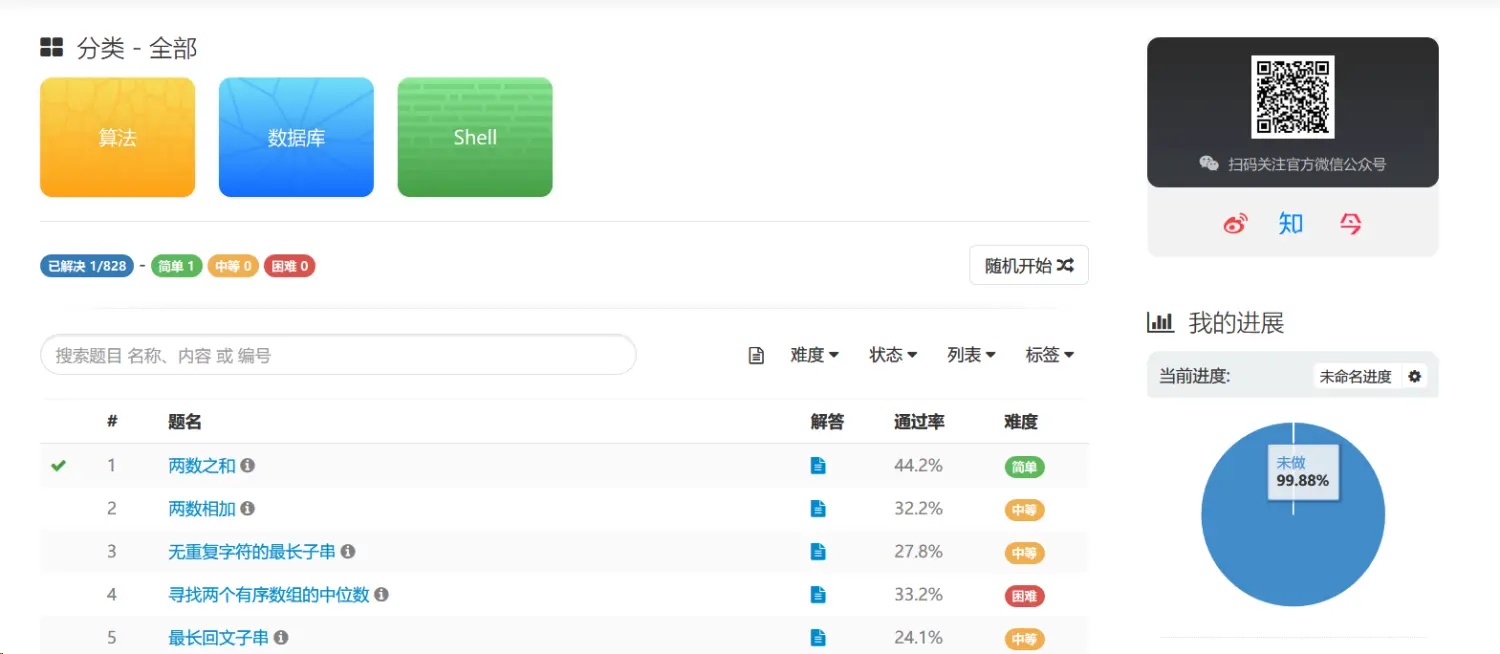Click the 未做 99.88% chart tooltip
1500x654 pixels.
(1302, 472)
